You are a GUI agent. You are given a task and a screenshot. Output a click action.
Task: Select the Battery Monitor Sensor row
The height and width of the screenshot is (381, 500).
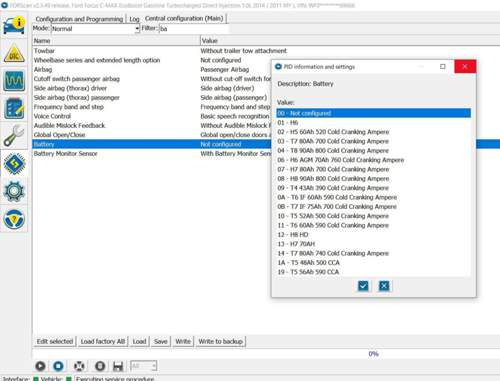pyautogui.click(x=152, y=153)
